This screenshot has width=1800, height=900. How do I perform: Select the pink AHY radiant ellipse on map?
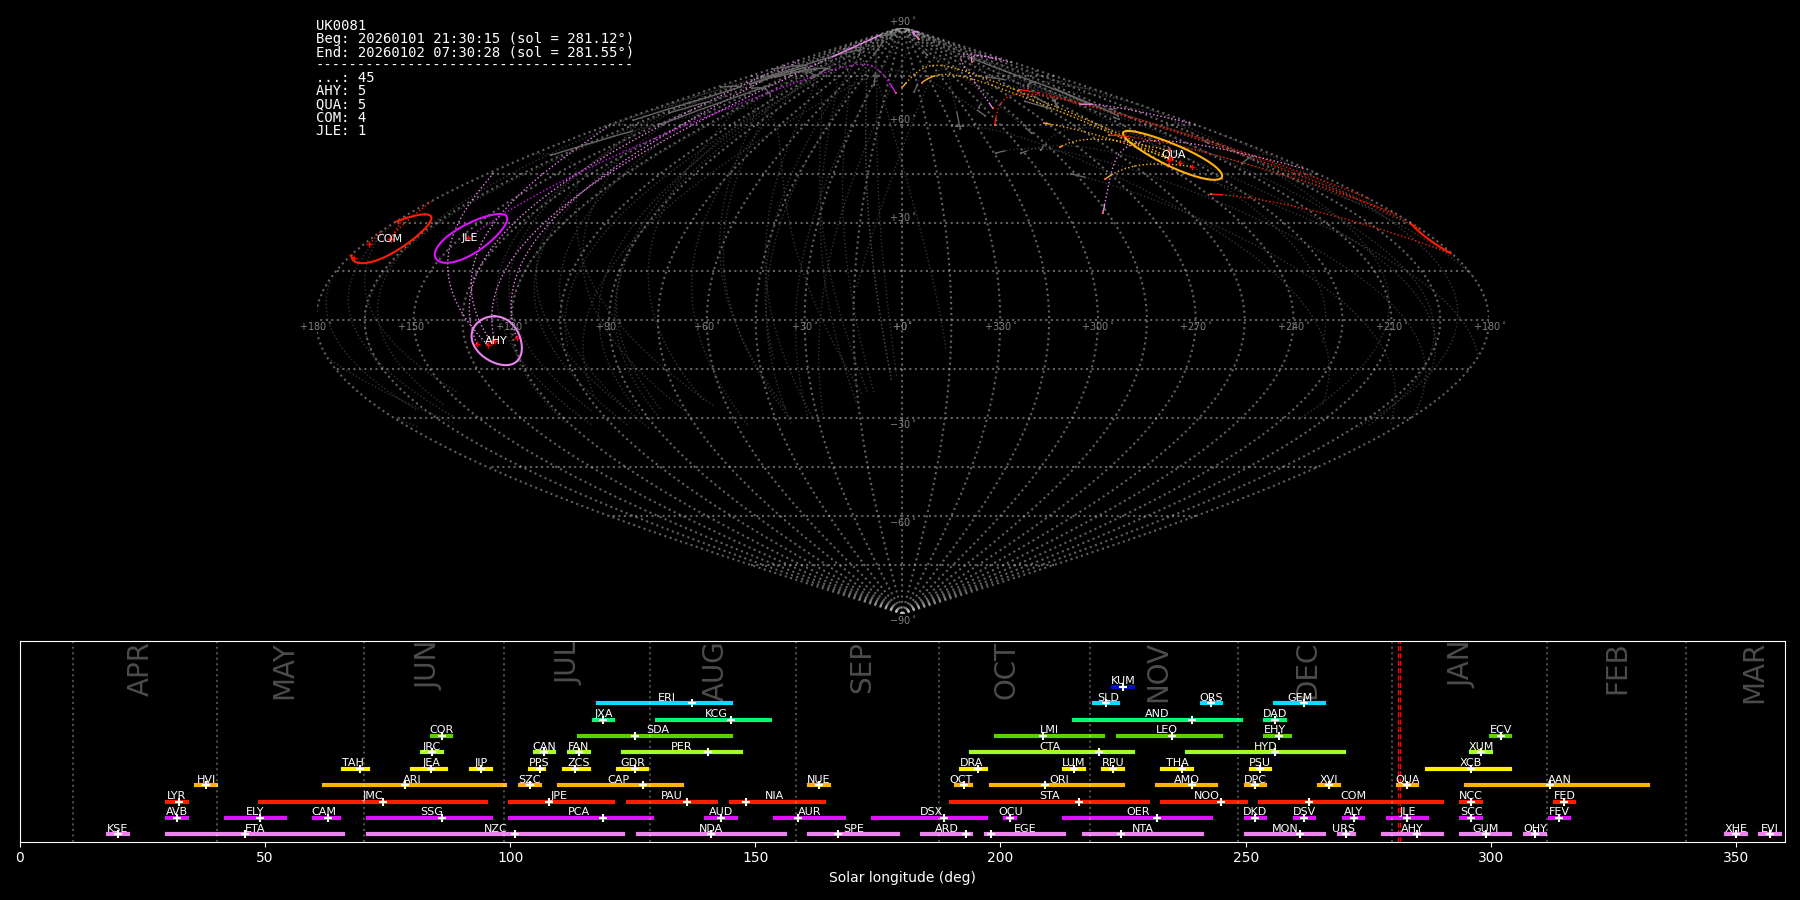coord(497,340)
